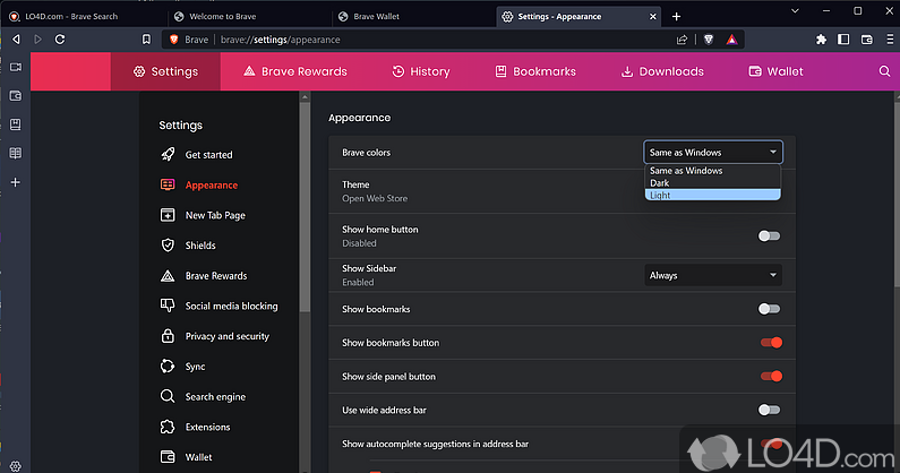Image resolution: width=900 pixels, height=473 pixels.
Task: Open Brave Rewards triangle icon in address bar
Action: coord(732,40)
